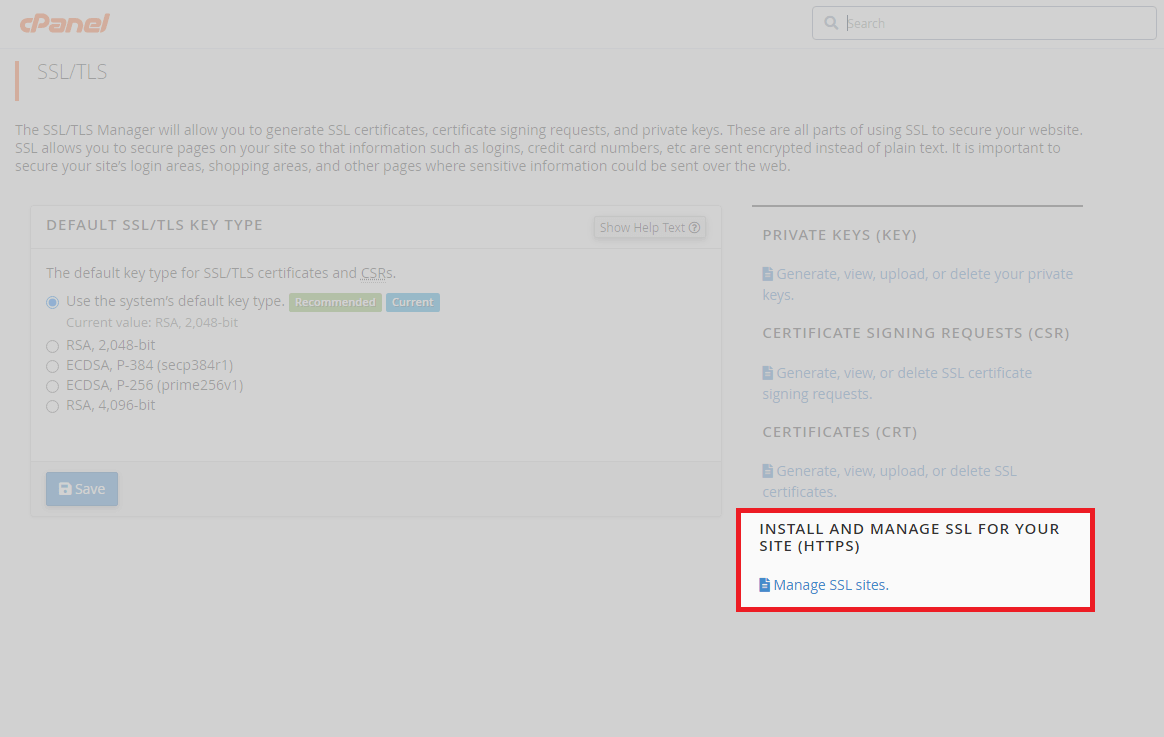Choose the ECDSA, P-256 (prime256v1) option
Viewport: 1164px width, 737px height.
coord(52,385)
